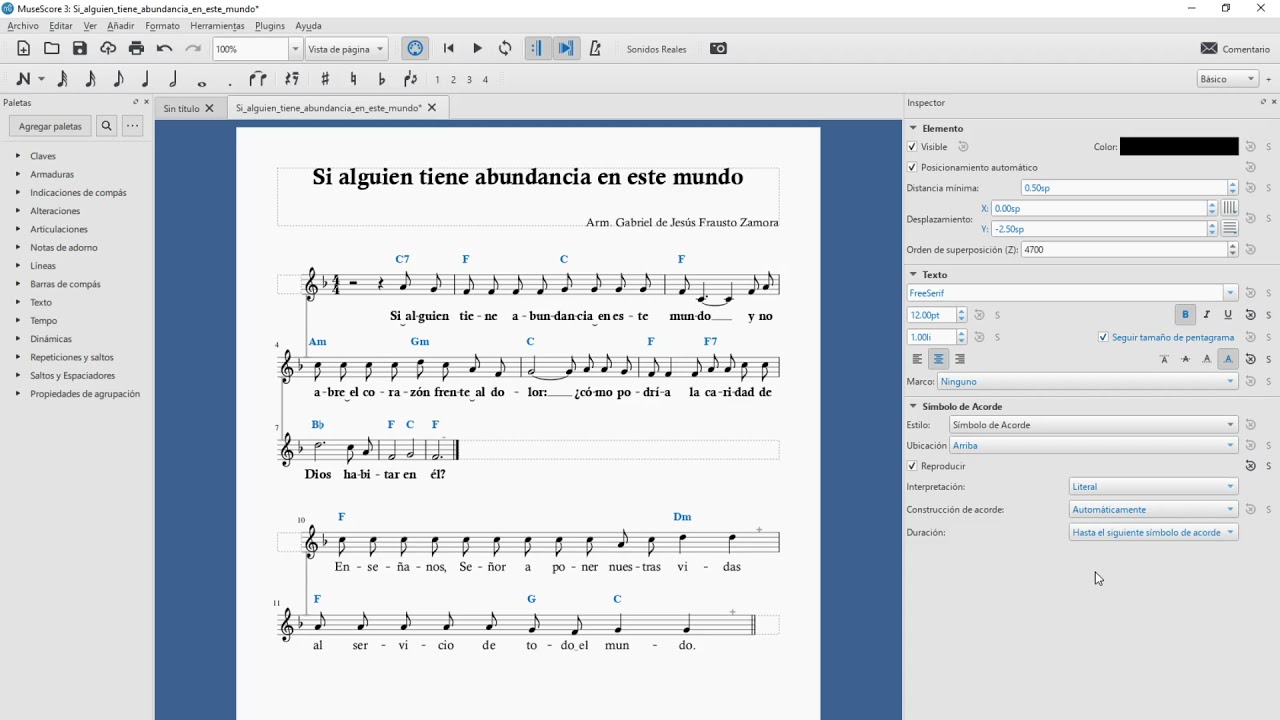
Task: Toggle the Visible checkbox
Action: point(912,147)
